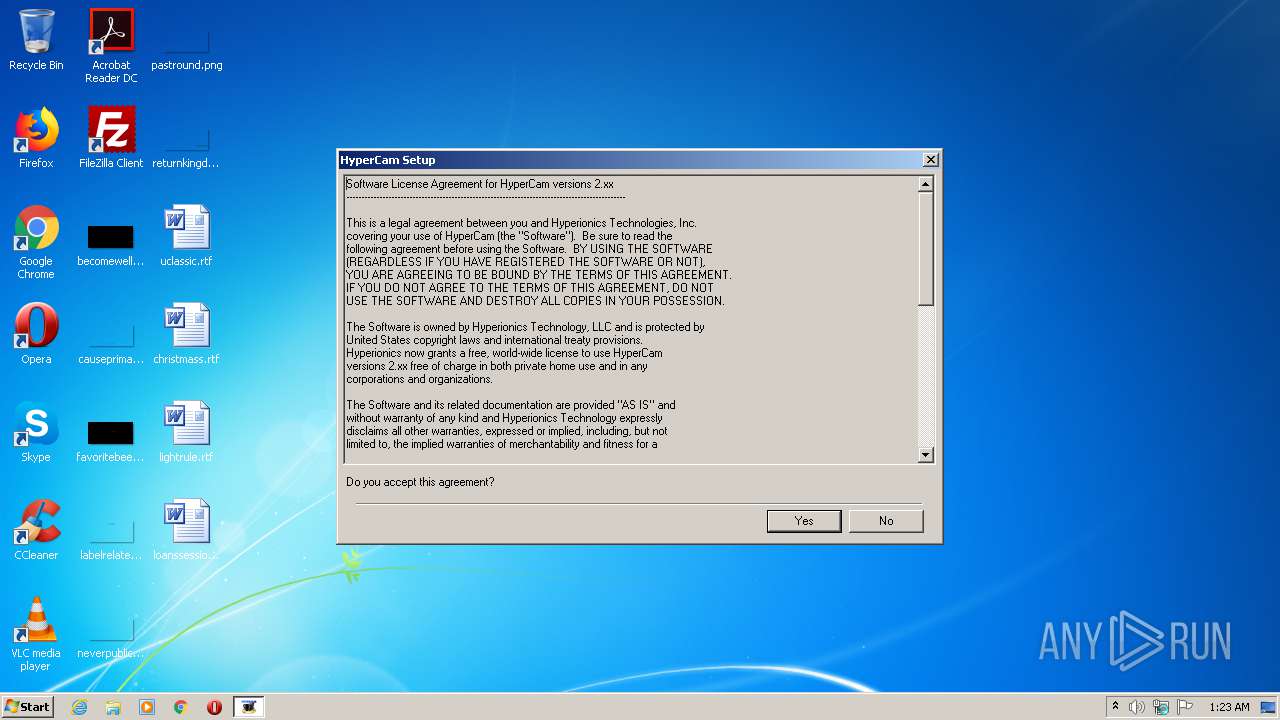Click the "Software License Agreement for HyperCam" heading line
This screenshot has width=1280, height=720.
[x=480, y=184]
